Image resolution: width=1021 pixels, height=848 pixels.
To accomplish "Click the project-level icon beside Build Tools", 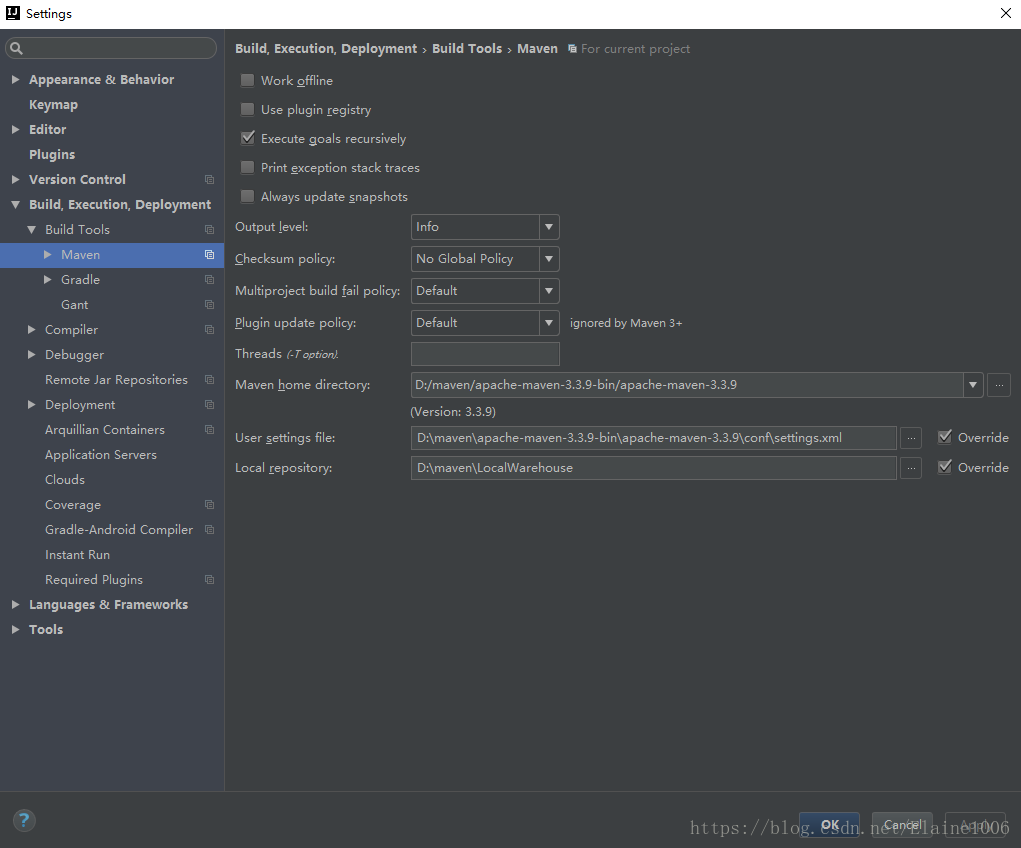I will click(209, 229).
